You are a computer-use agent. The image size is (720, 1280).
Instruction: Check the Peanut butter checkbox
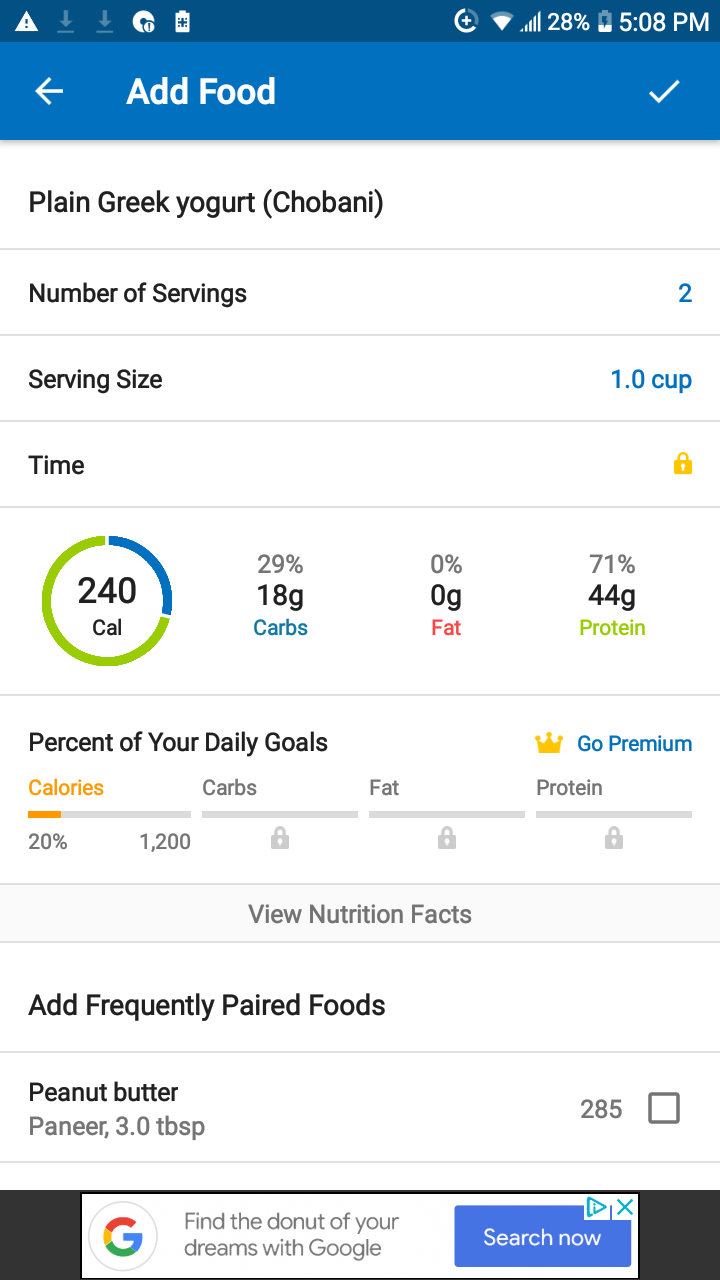pyautogui.click(x=664, y=1108)
